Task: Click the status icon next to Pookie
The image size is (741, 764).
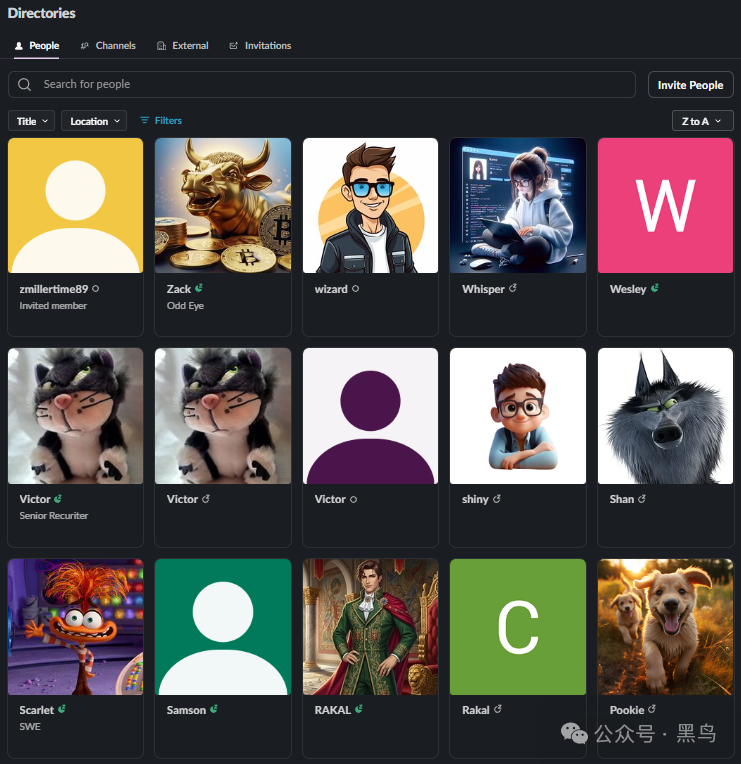Action: click(x=651, y=709)
